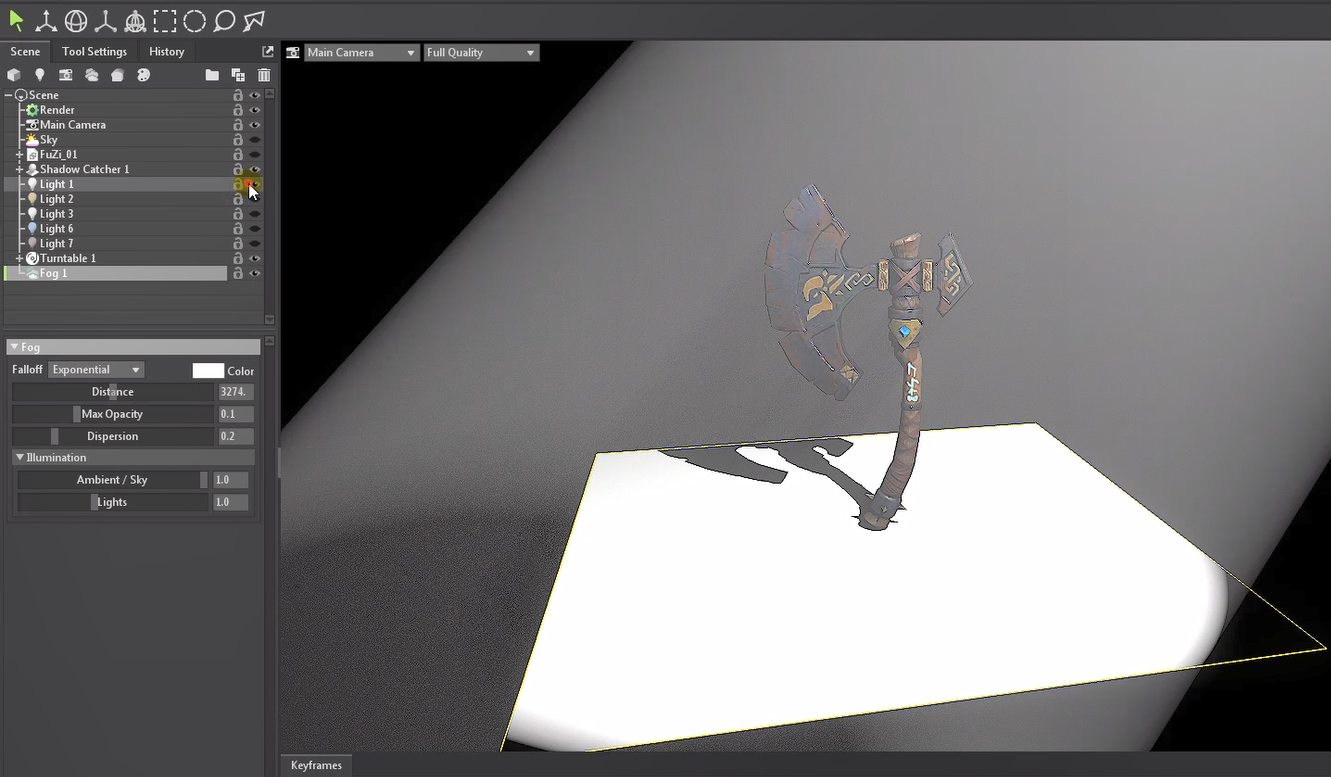Expand the FuZi_01 tree node
Viewport: 1331px width, 777px height.
coord(19,155)
